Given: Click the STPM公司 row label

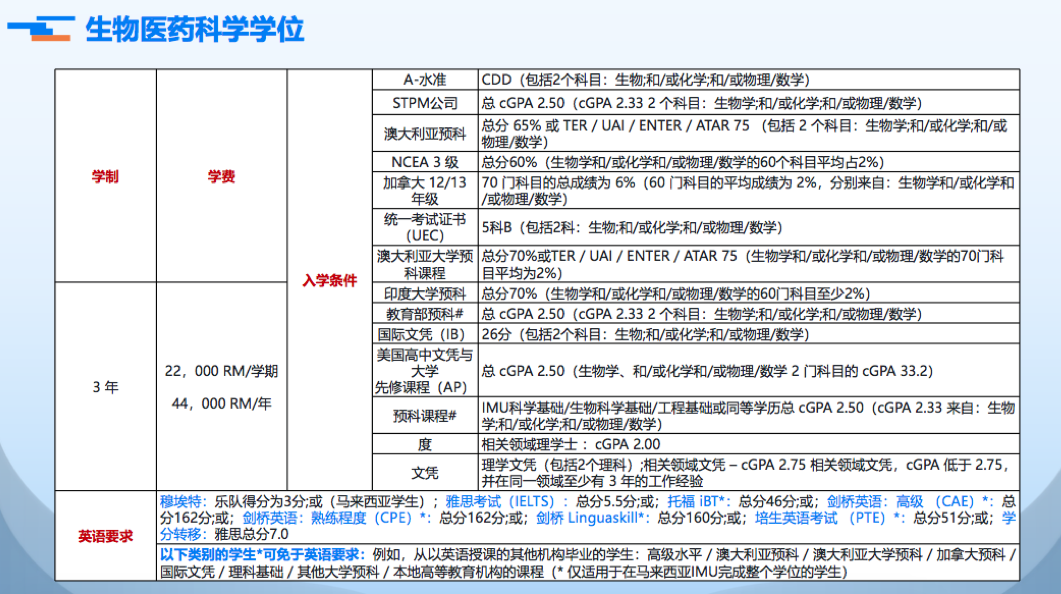Looking at the screenshot, I should tap(425, 103).
